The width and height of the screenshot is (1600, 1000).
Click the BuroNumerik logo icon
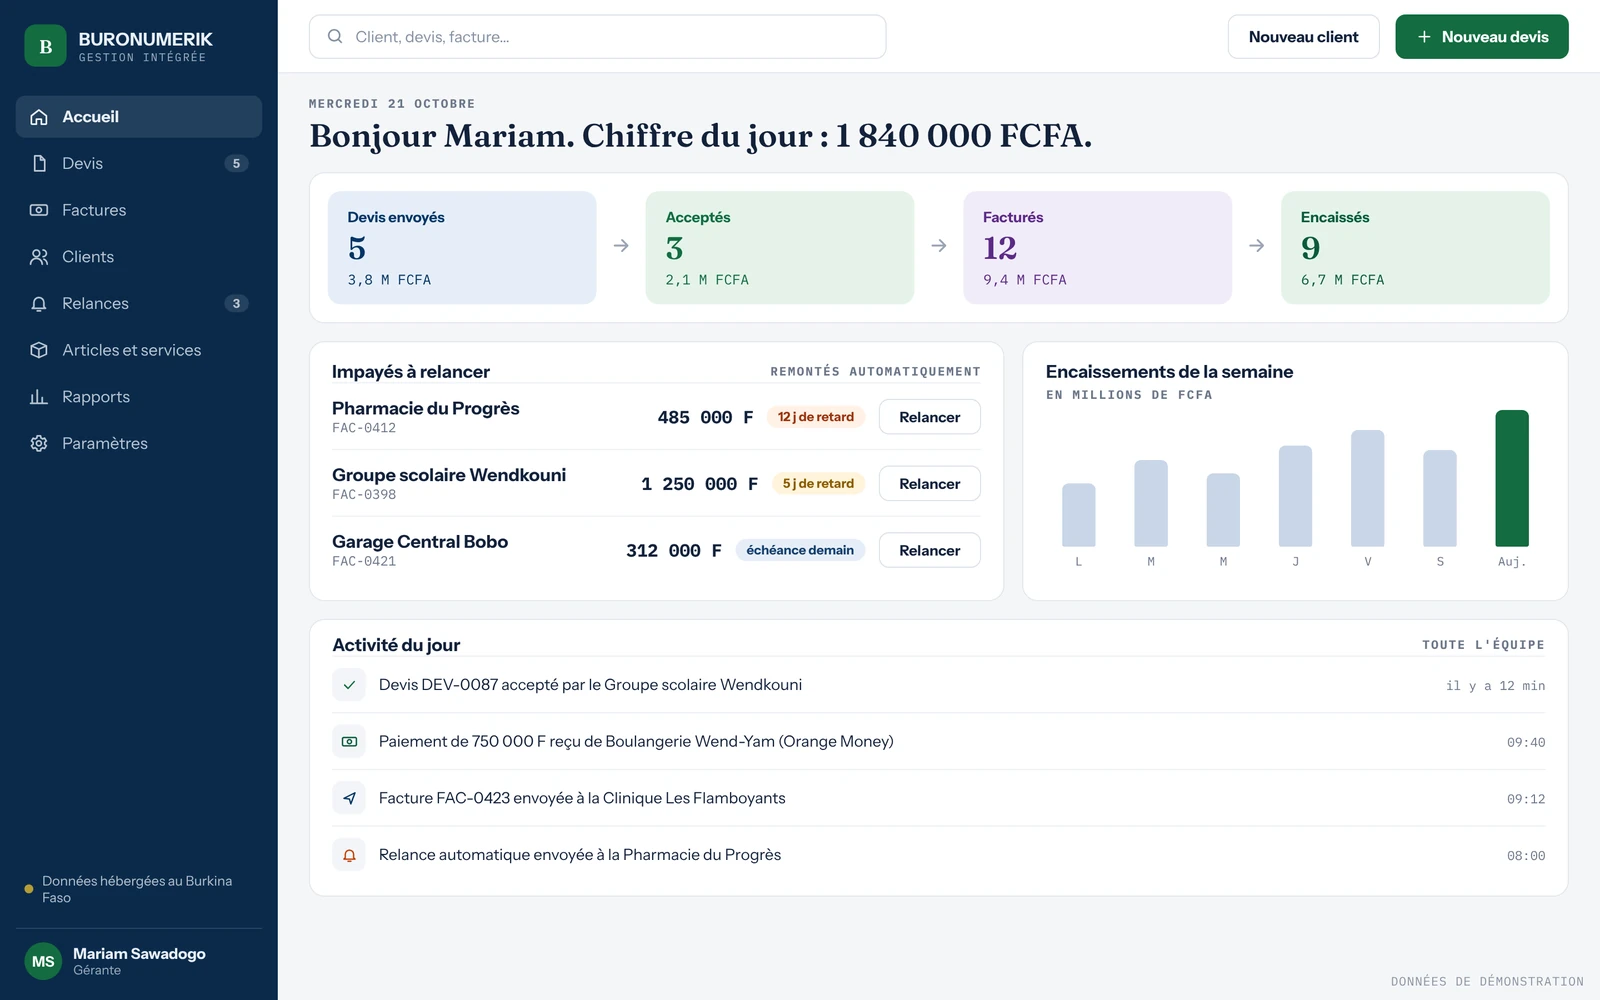[45, 46]
